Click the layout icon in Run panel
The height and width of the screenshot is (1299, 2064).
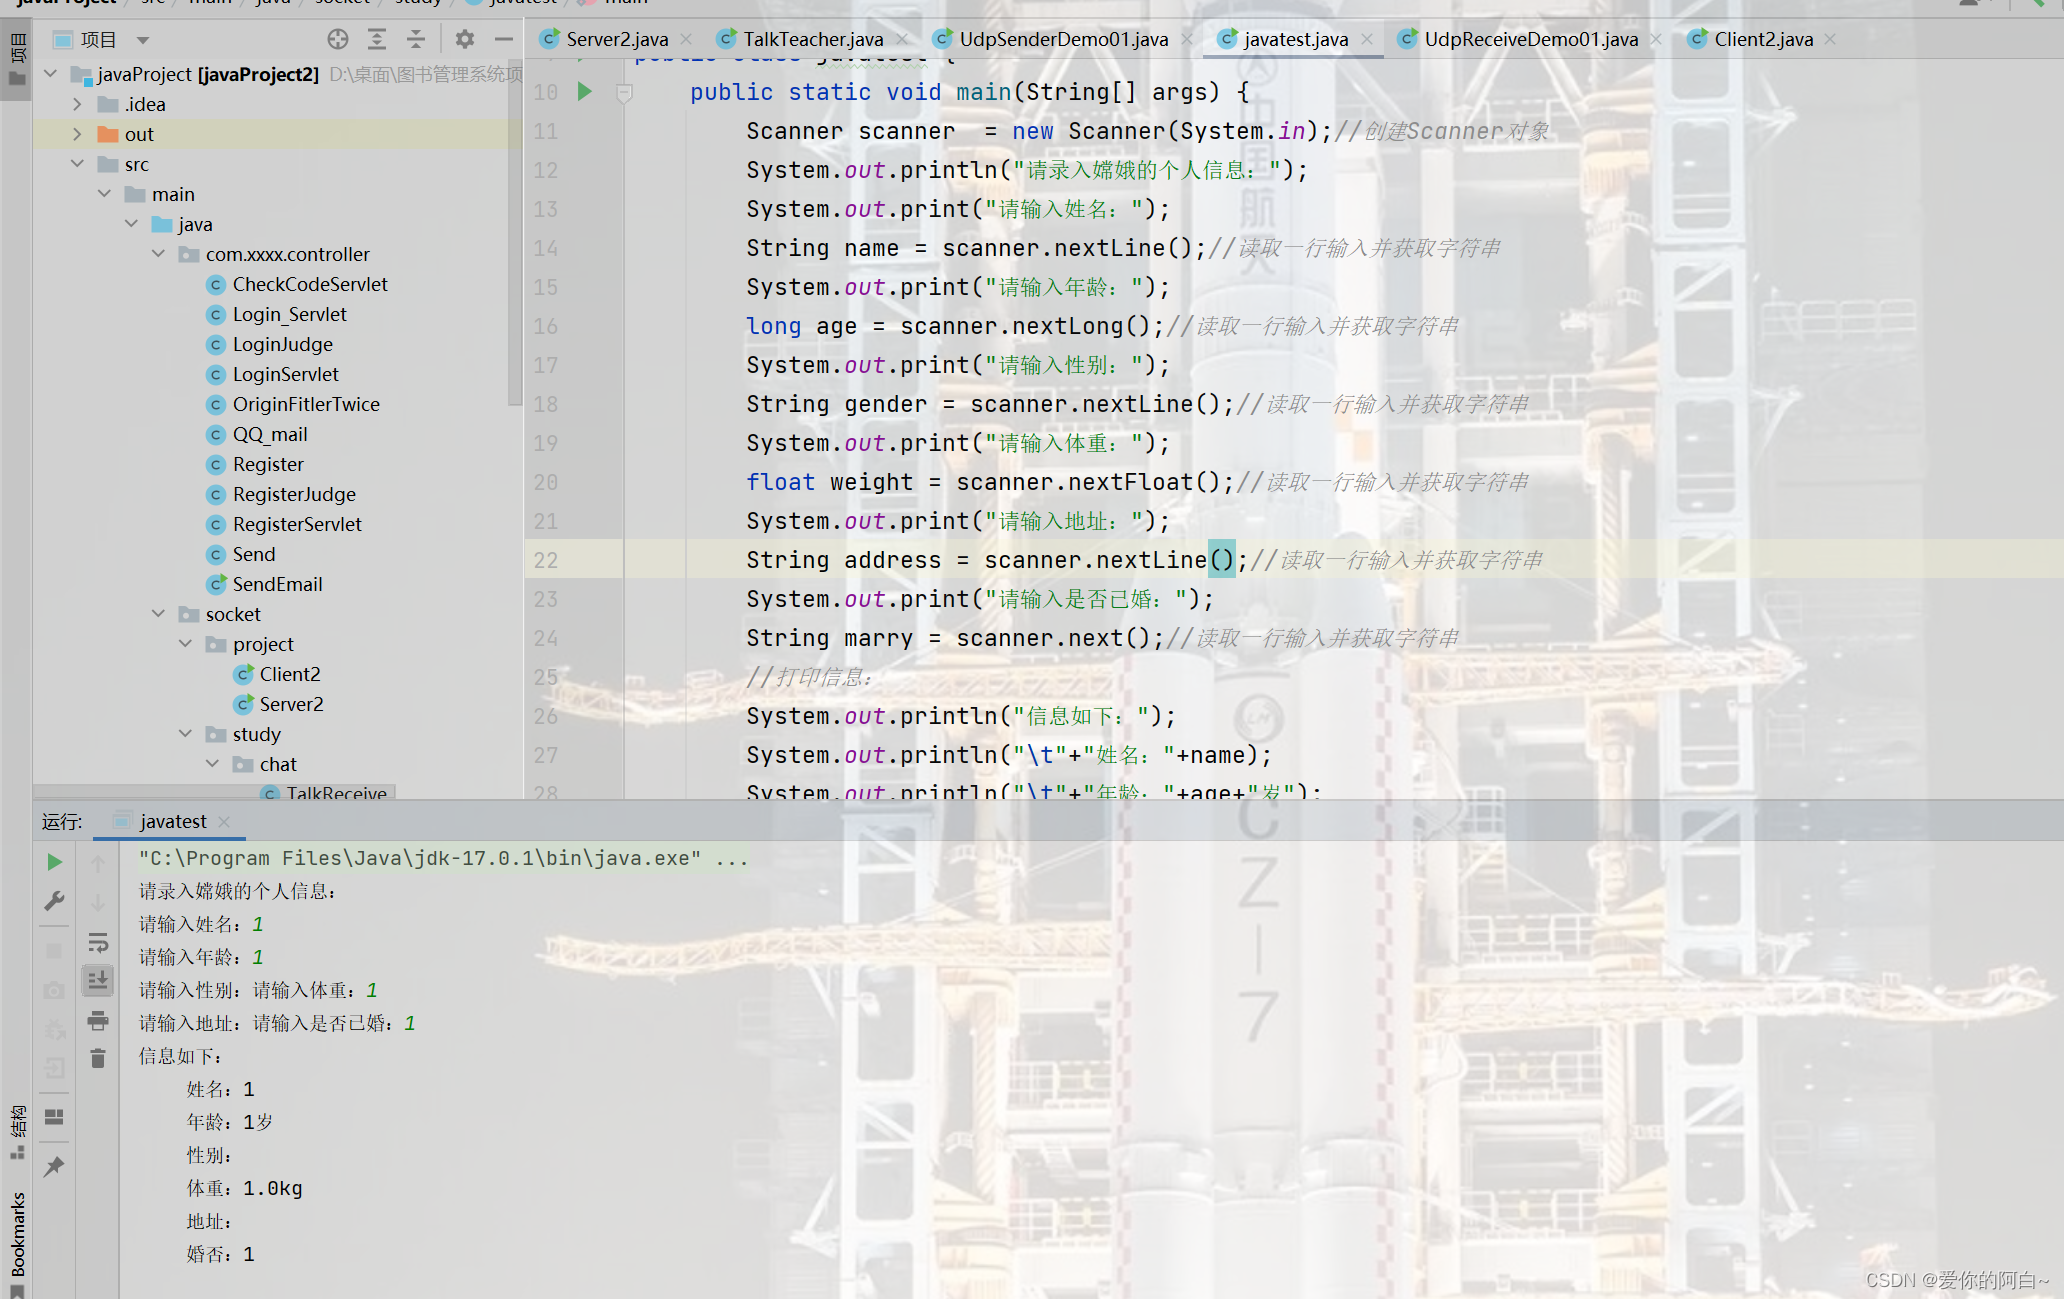[55, 1117]
